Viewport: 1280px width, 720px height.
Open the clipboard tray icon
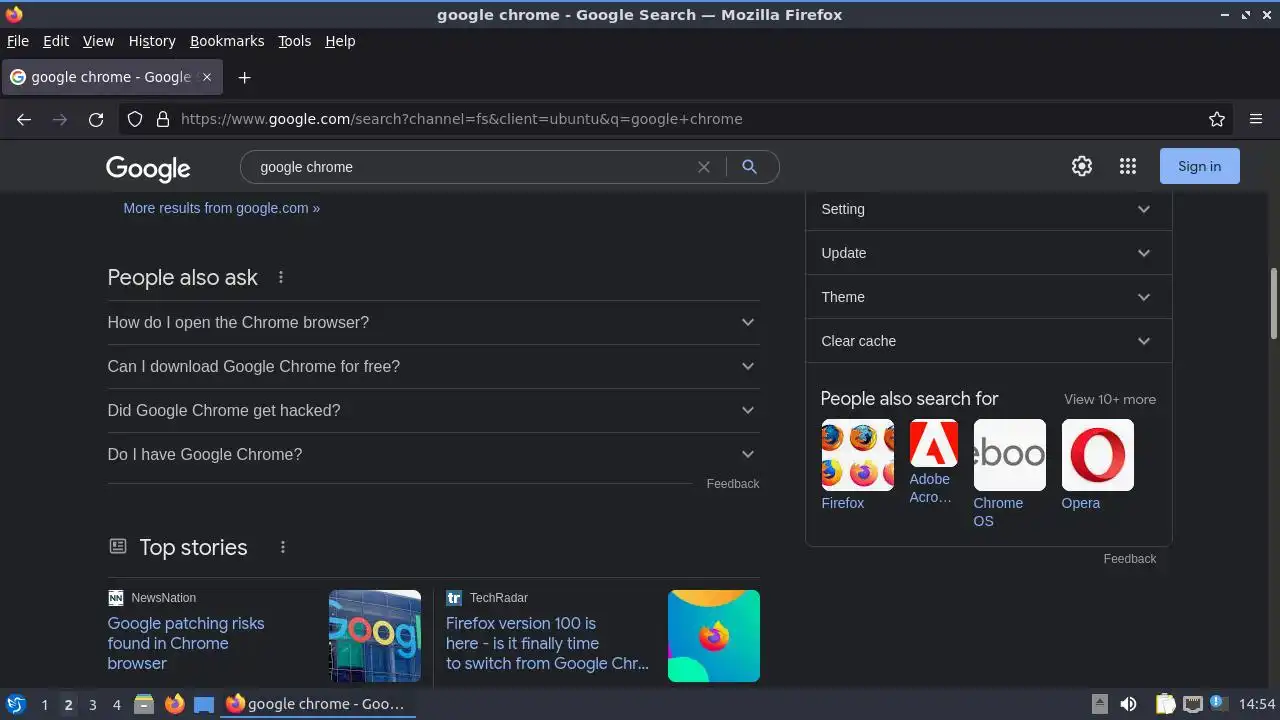pyautogui.click(x=1166, y=704)
